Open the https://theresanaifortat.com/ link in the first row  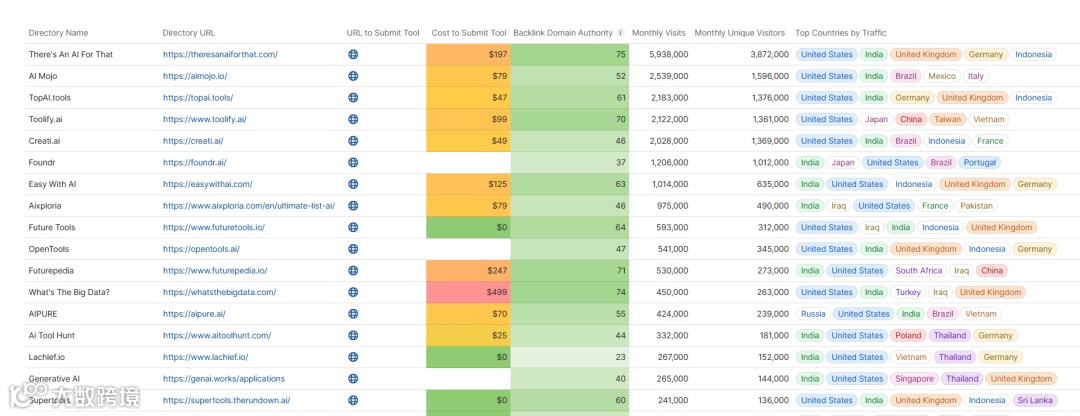click(x=220, y=55)
